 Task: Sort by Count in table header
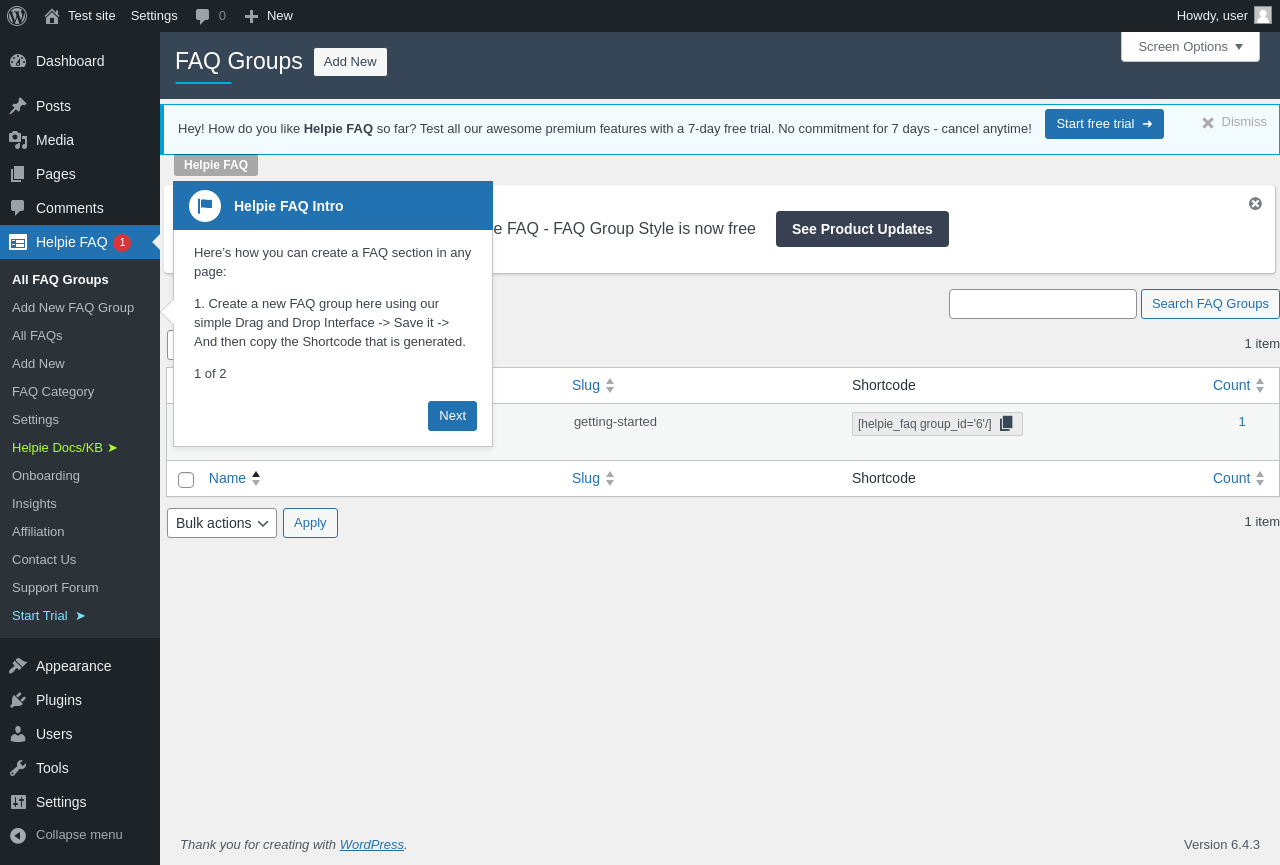tap(1238, 385)
